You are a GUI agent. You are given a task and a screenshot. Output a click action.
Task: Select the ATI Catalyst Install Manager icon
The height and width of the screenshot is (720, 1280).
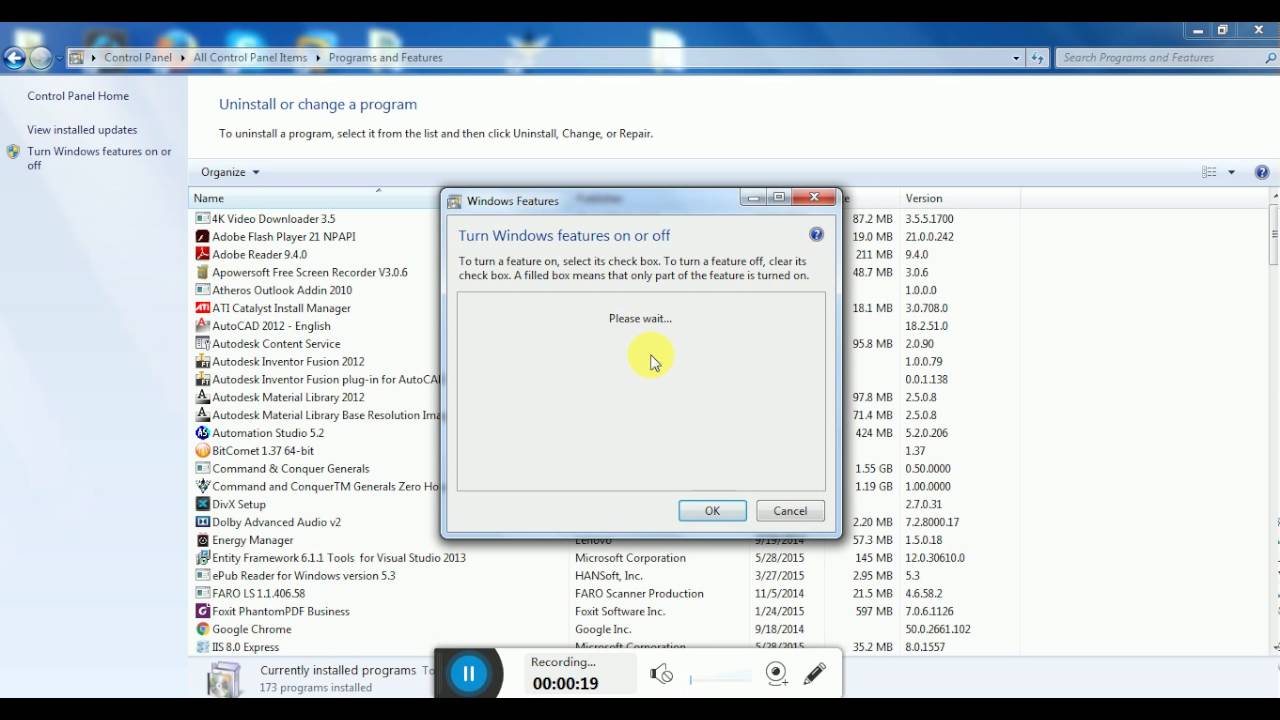tap(203, 308)
